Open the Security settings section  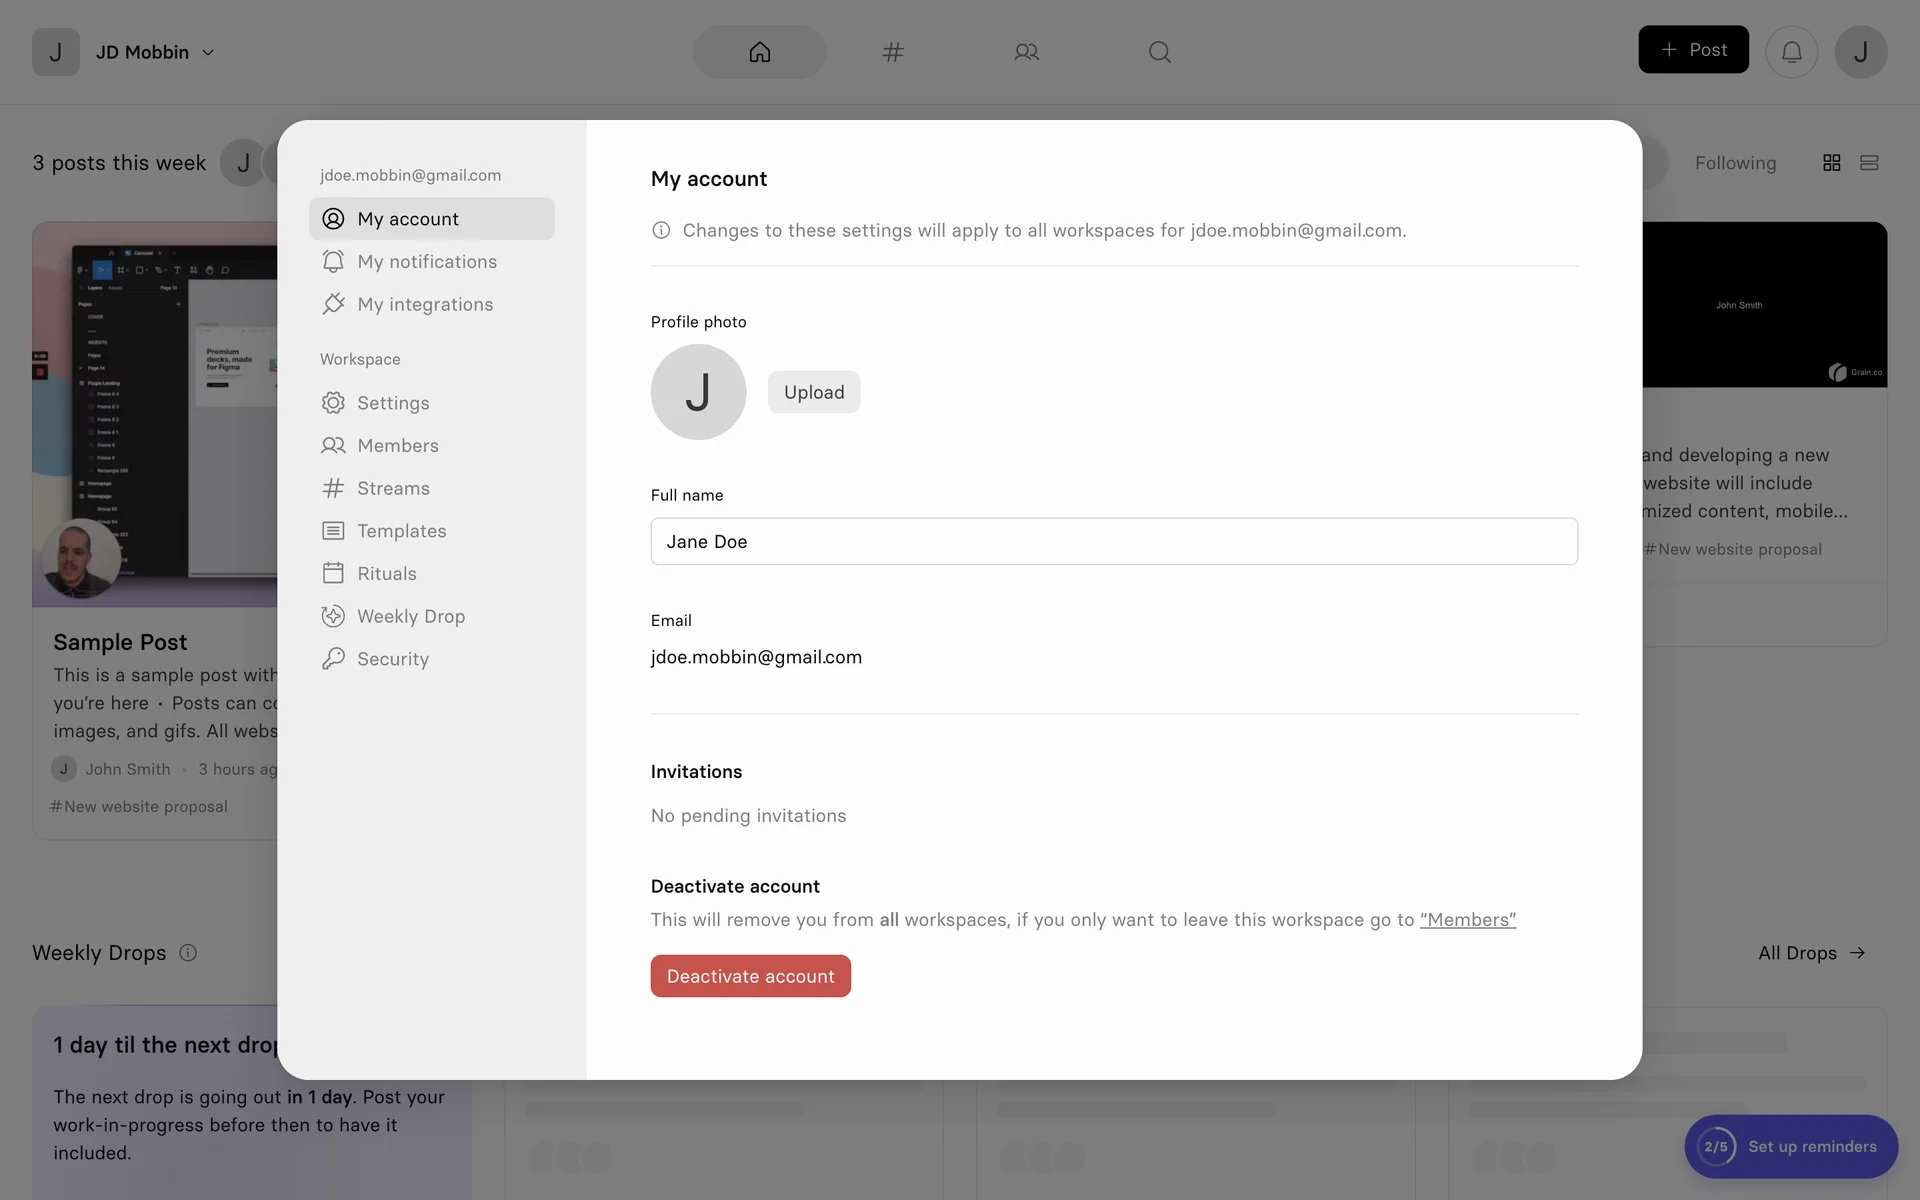tap(392, 659)
